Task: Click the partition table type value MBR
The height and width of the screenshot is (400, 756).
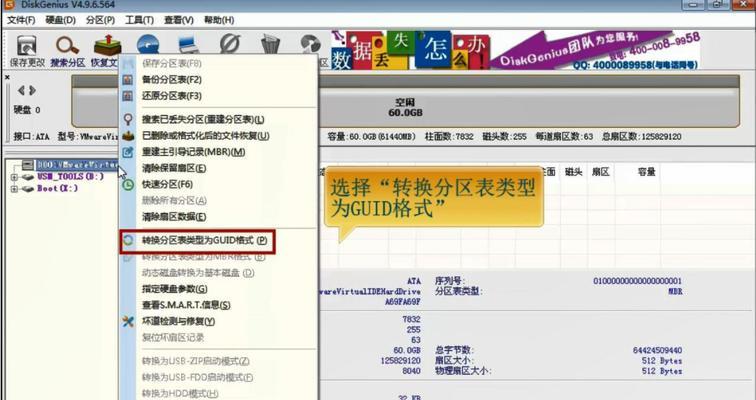Action: pyautogui.click(x=675, y=292)
